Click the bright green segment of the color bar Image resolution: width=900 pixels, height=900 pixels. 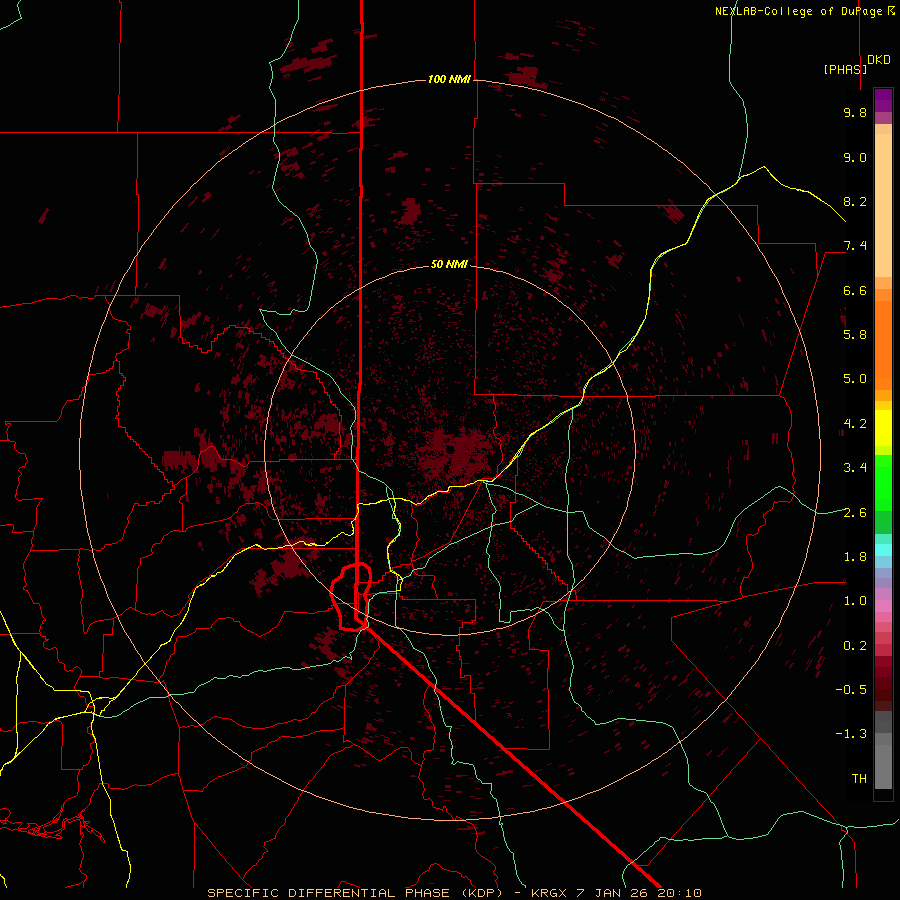[883, 482]
